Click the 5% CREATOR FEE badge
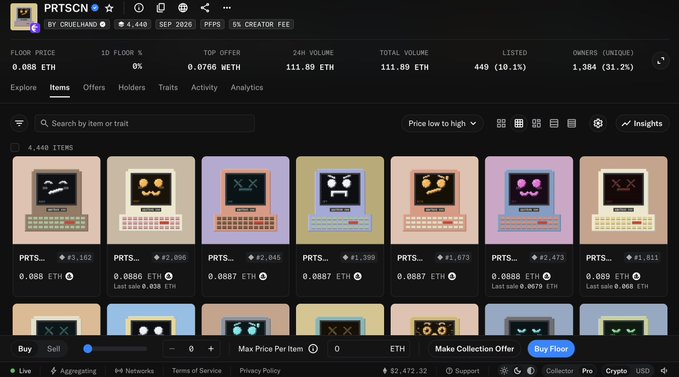Viewport: 679px width, 377px height. 261,25
